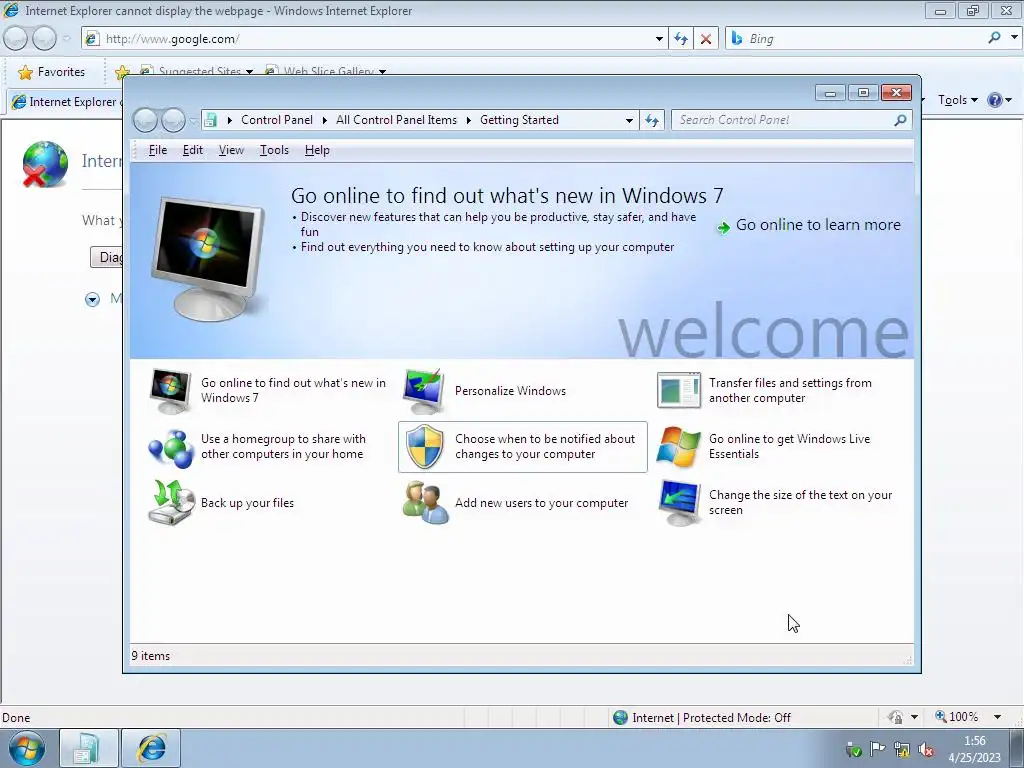Click Internet Explorer's stop loading X button
Image resolution: width=1024 pixels, height=768 pixels.
pos(705,39)
